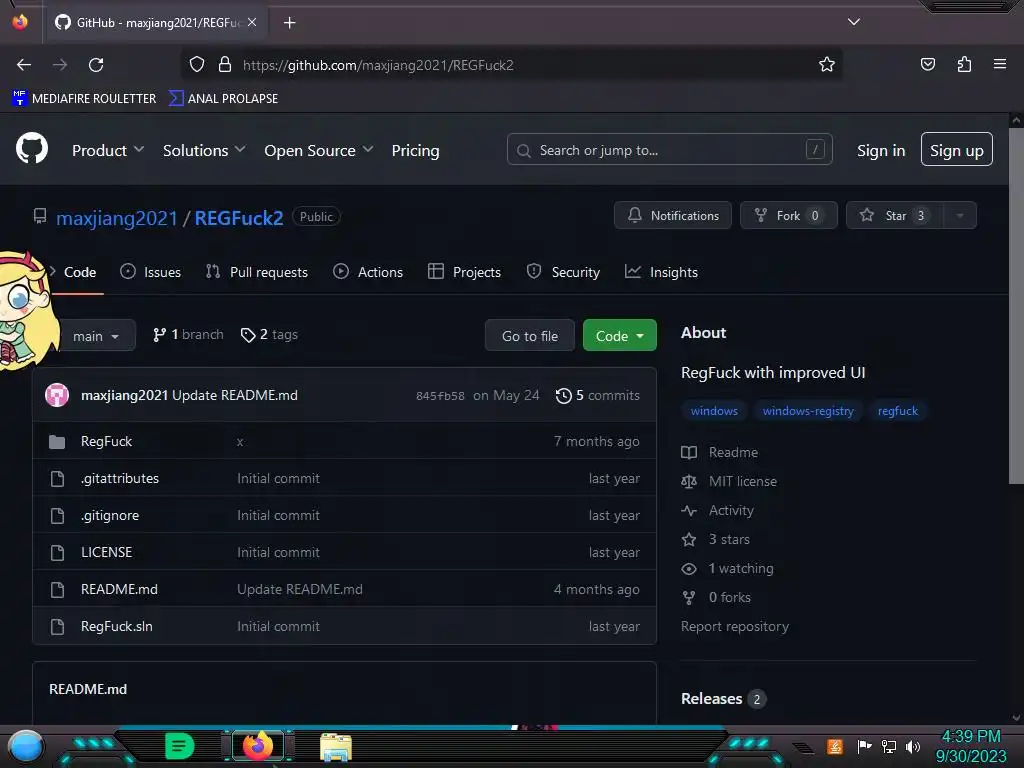Open the maxjiang2021 owner profile link

tap(116, 218)
